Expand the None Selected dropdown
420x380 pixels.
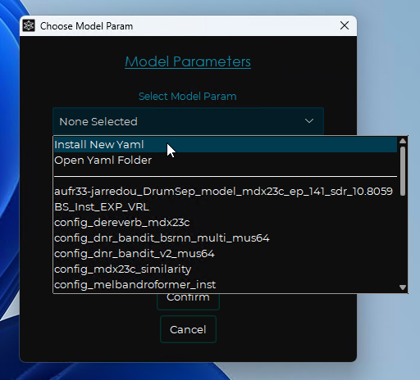(188, 121)
